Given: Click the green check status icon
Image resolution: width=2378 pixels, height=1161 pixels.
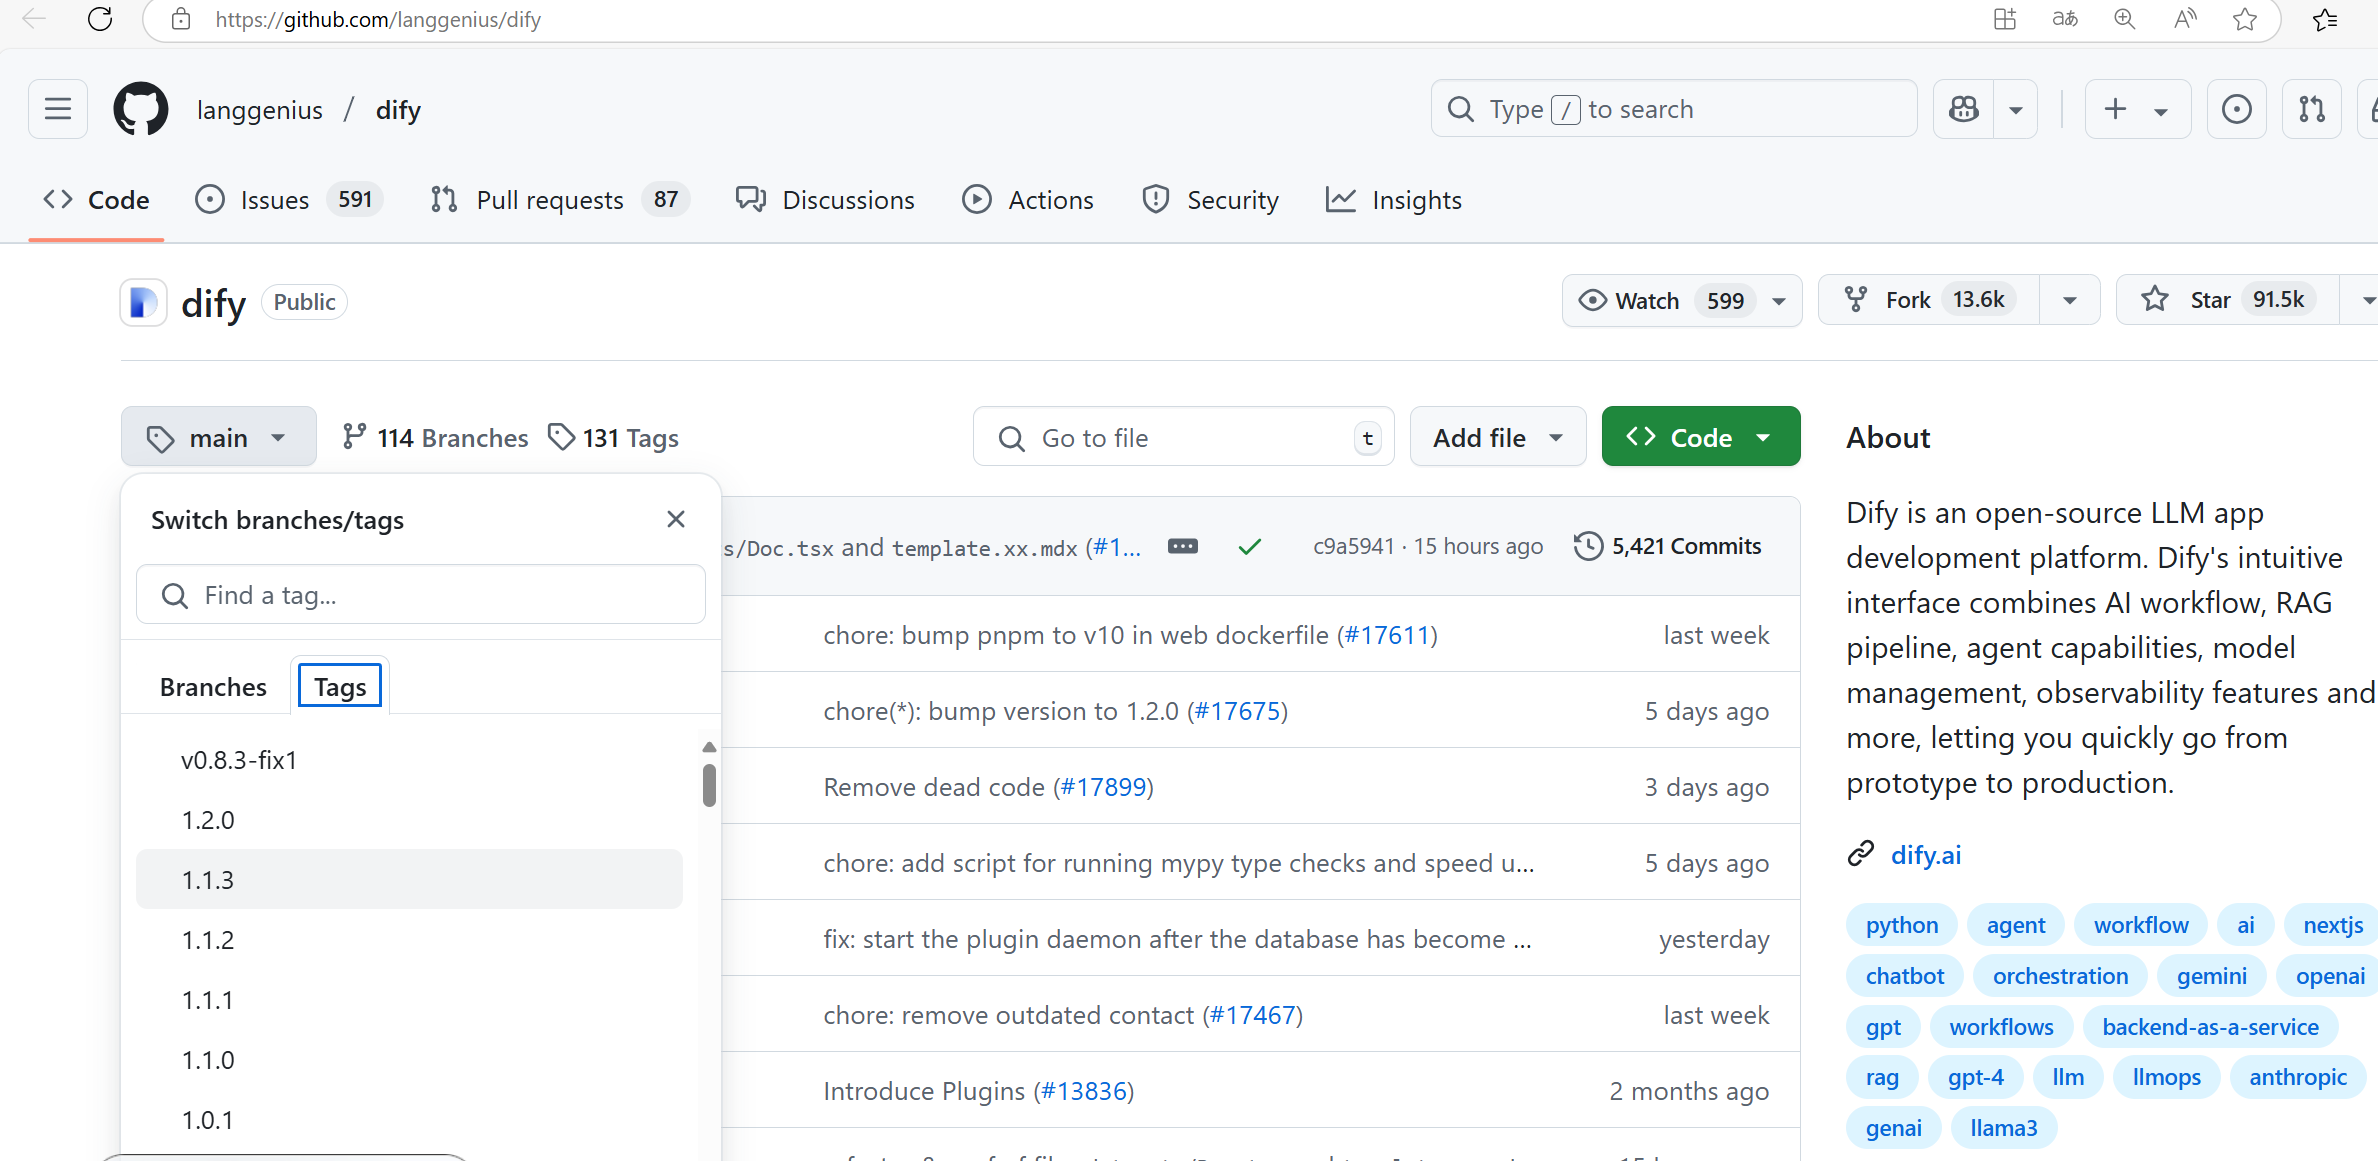Looking at the screenshot, I should click(1249, 546).
